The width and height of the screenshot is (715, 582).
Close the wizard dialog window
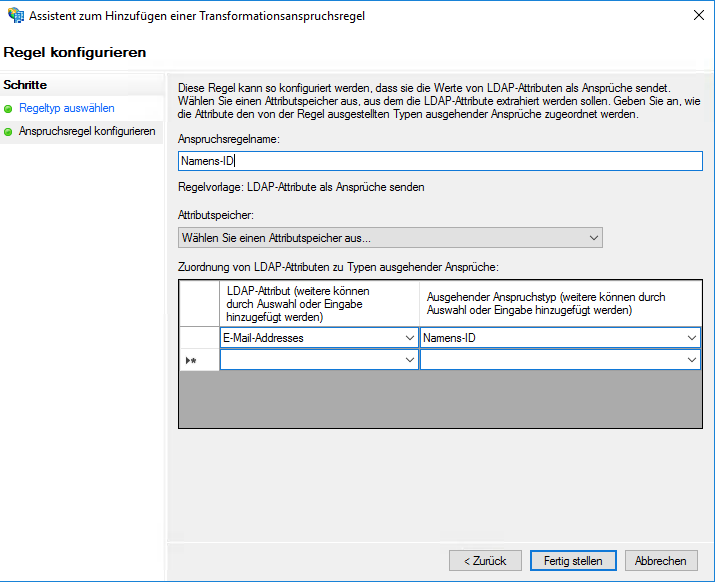pos(696,16)
